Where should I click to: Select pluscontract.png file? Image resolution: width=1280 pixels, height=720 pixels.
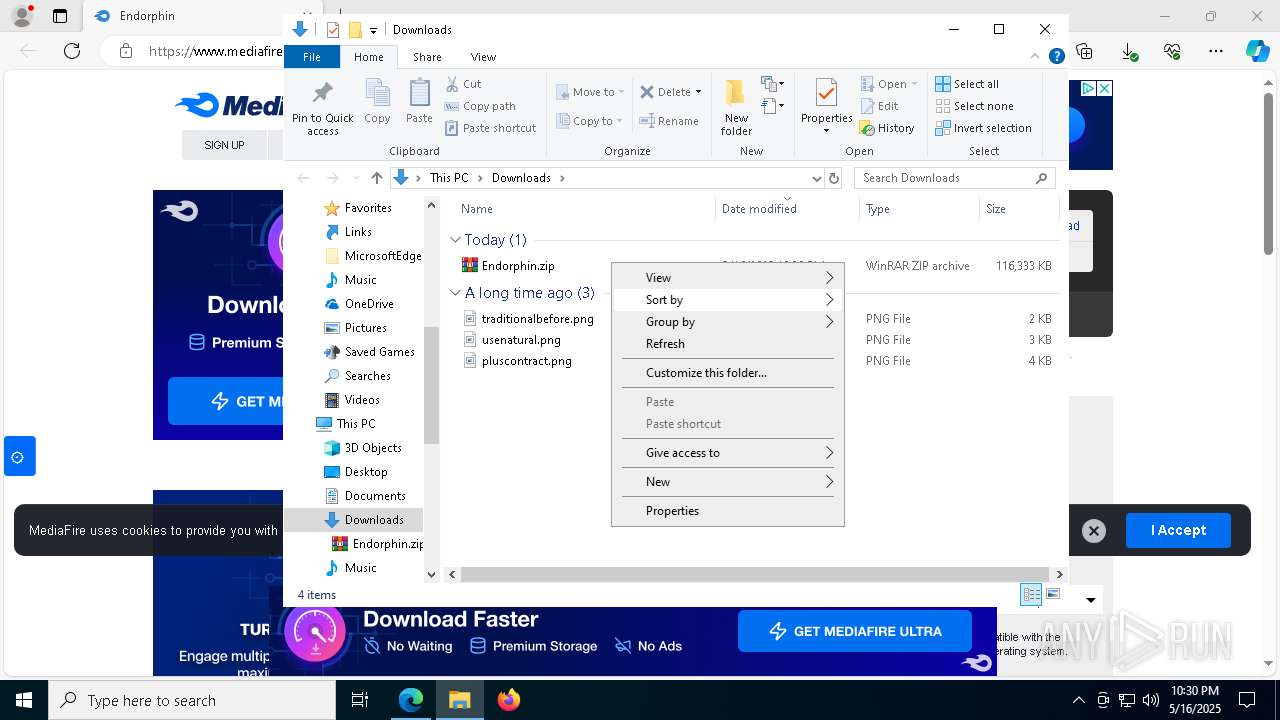click(526, 361)
